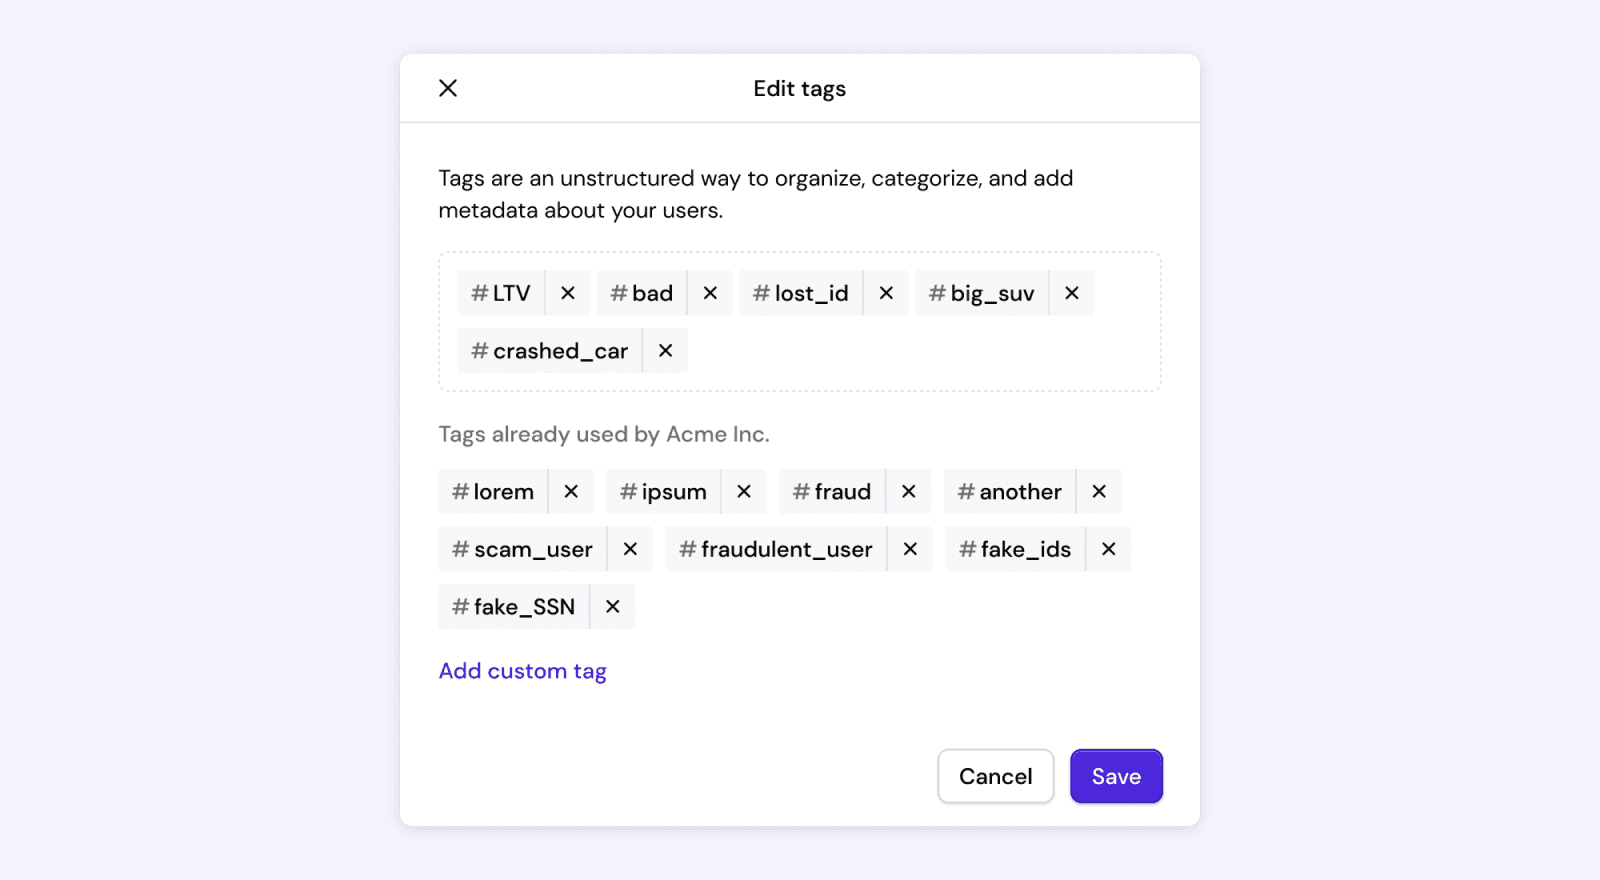Screen dimensions: 1600x880
Task: Click inside the assigned tags area
Action: [800, 320]
